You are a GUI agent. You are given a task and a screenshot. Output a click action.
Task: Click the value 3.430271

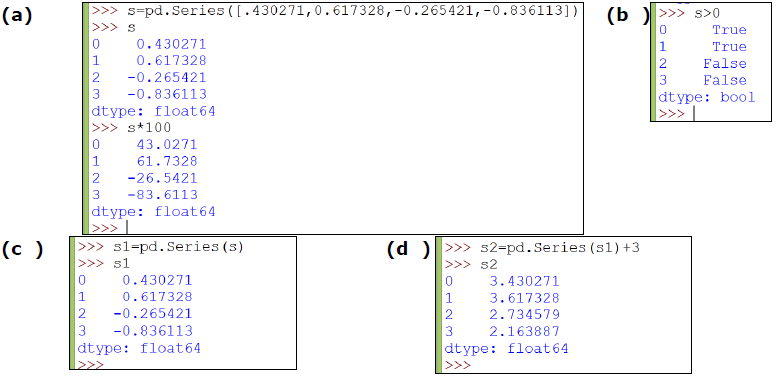[524, 282]
